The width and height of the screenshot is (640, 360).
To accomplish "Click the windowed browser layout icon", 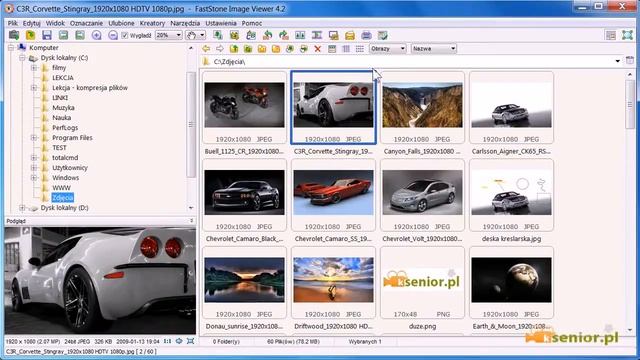I will tap(611, 35).
